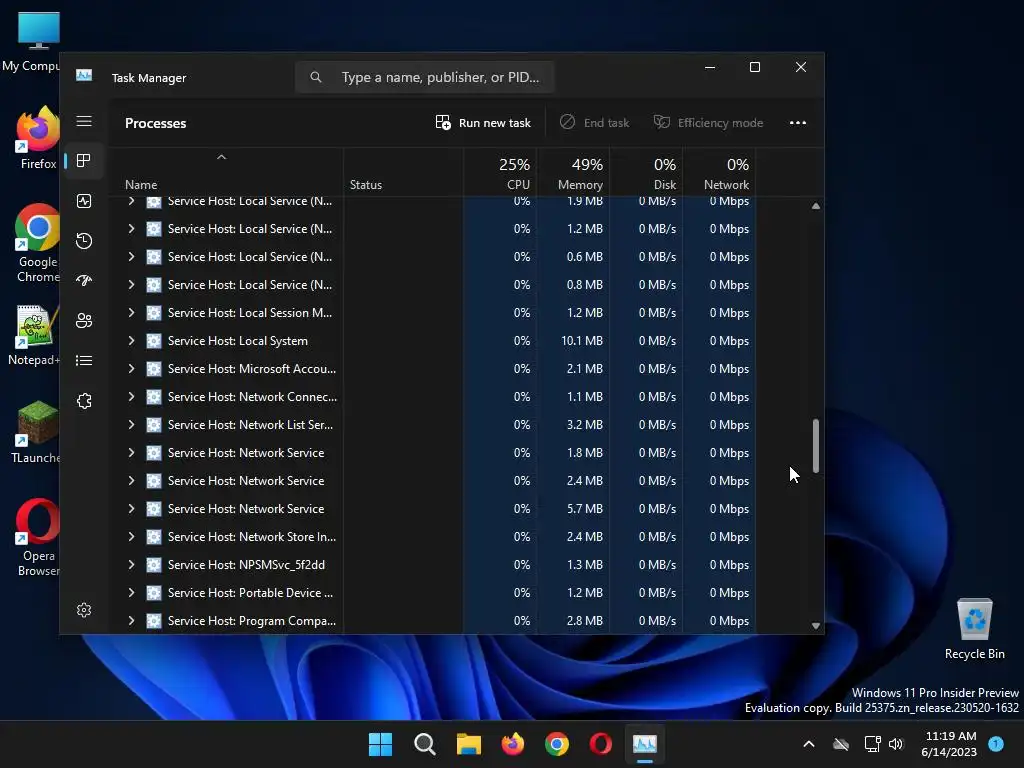
Task: Select Recycle Bin desktop icon
Action: (974, 629)
